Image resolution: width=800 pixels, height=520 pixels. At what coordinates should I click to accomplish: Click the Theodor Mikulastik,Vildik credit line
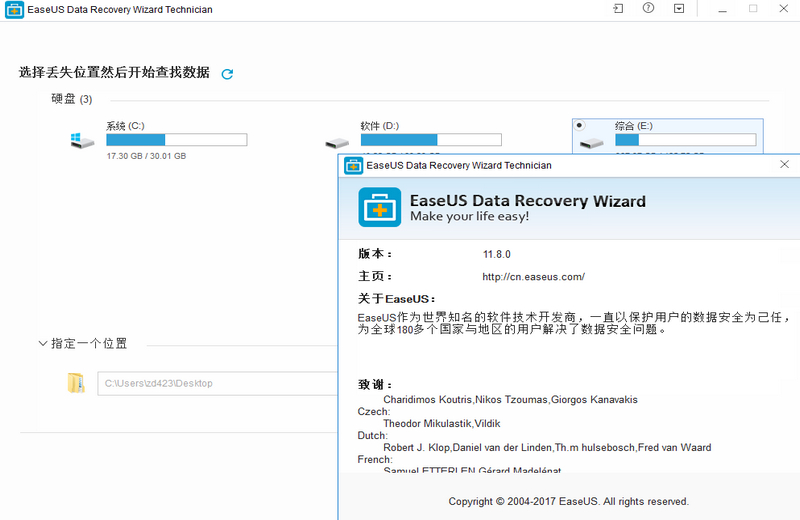point(441,424)
